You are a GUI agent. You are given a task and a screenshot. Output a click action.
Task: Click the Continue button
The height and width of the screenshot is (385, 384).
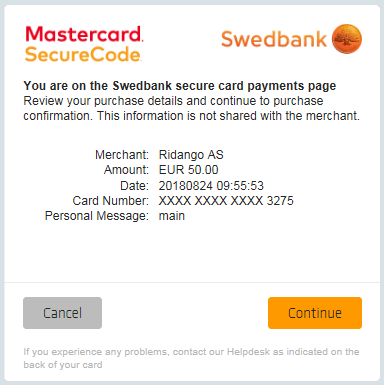tap(315, 313)
